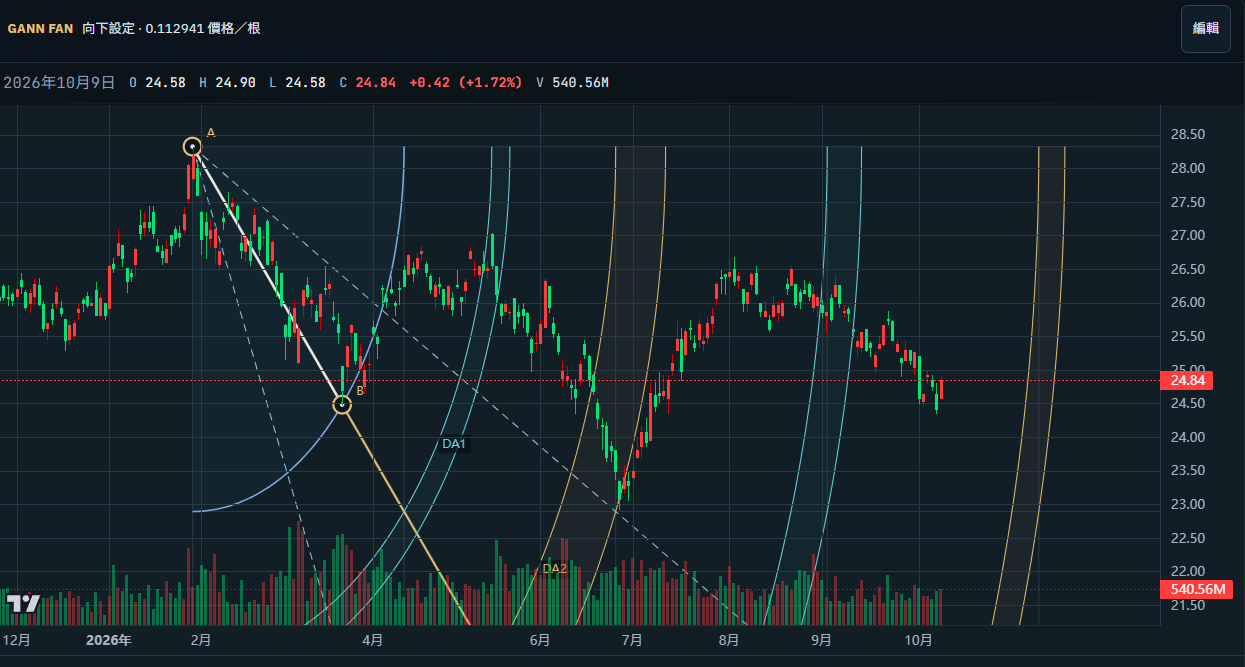The height and width of the screenshot is (667, 1245).
Task: Click the 12月 time axis label
Action: [16, 639]
